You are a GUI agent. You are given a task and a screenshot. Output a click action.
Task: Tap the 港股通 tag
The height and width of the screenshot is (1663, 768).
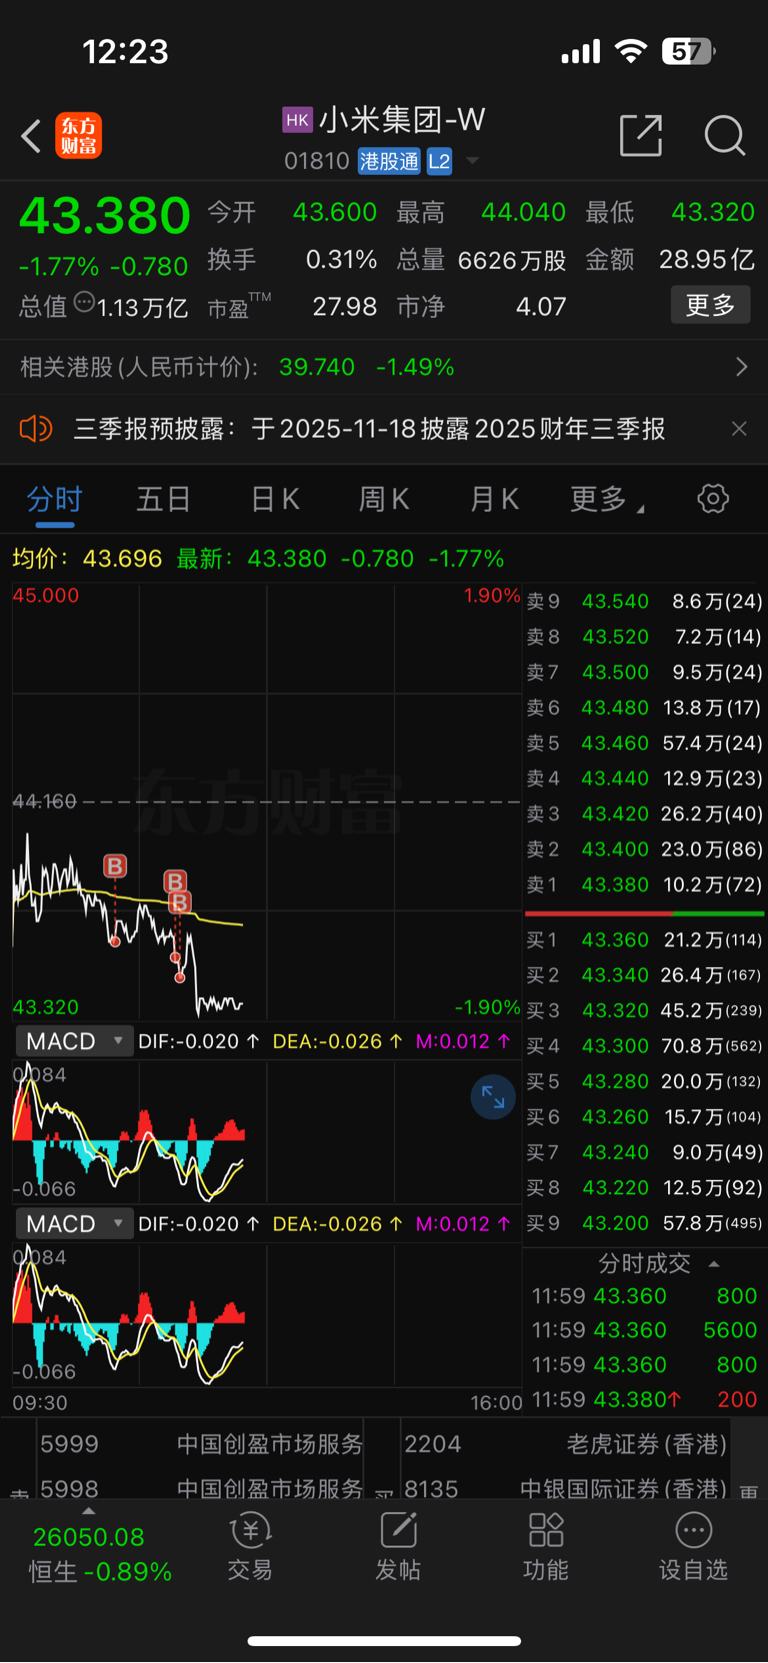(x=389, y=161)
